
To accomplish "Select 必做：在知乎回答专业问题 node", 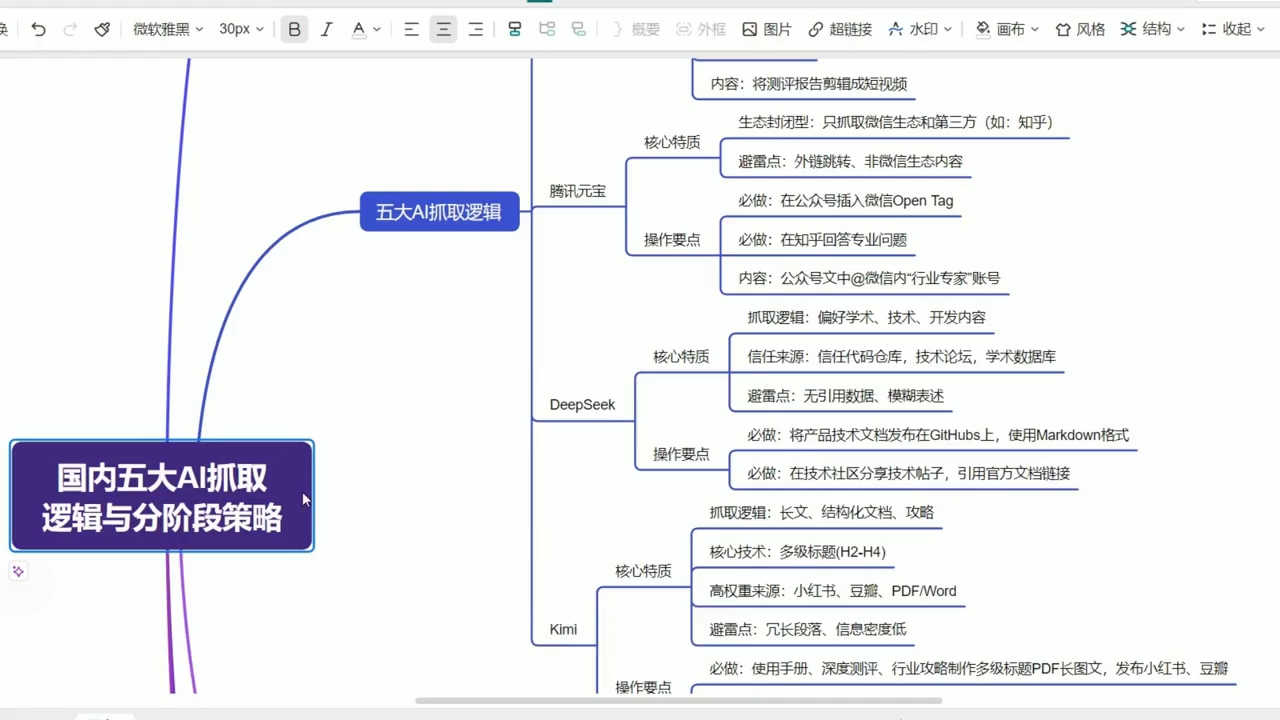I will (x=823, y=240).
